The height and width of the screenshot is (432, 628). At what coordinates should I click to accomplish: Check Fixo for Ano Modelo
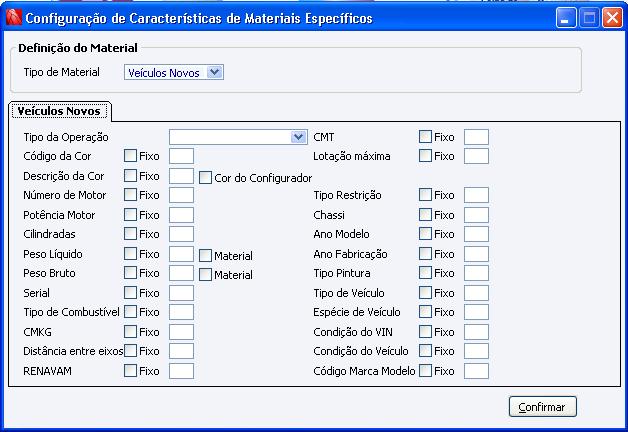tap(425, 234)
